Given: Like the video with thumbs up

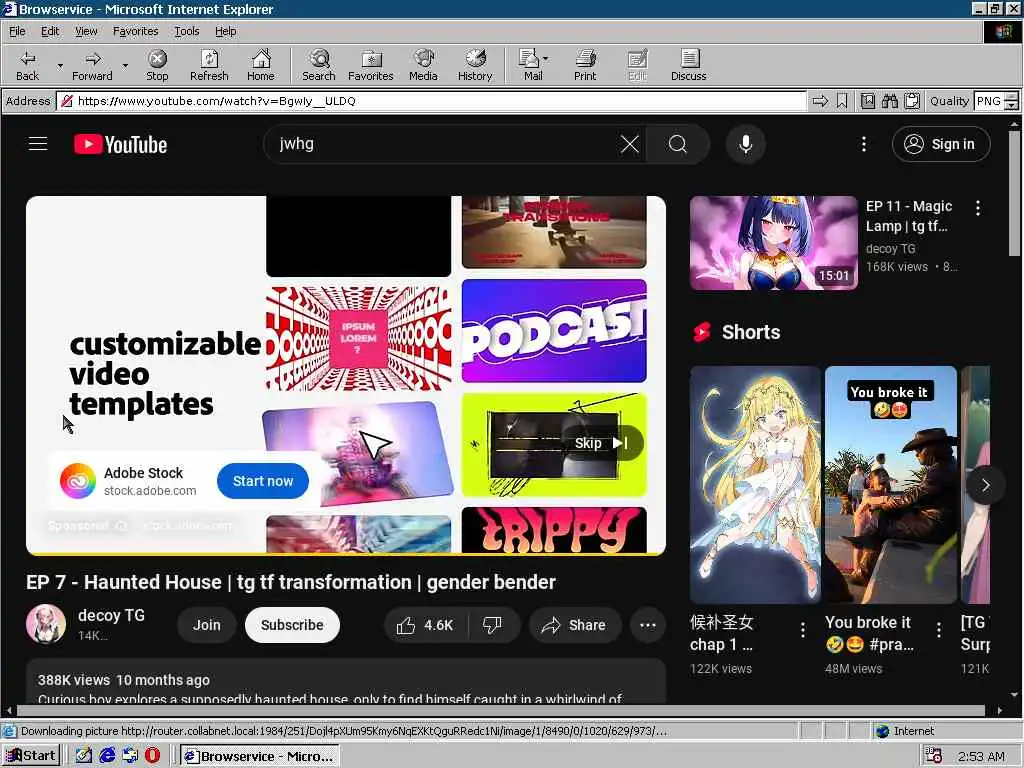Looking at the screenshot, I should [x=425, y=625].
